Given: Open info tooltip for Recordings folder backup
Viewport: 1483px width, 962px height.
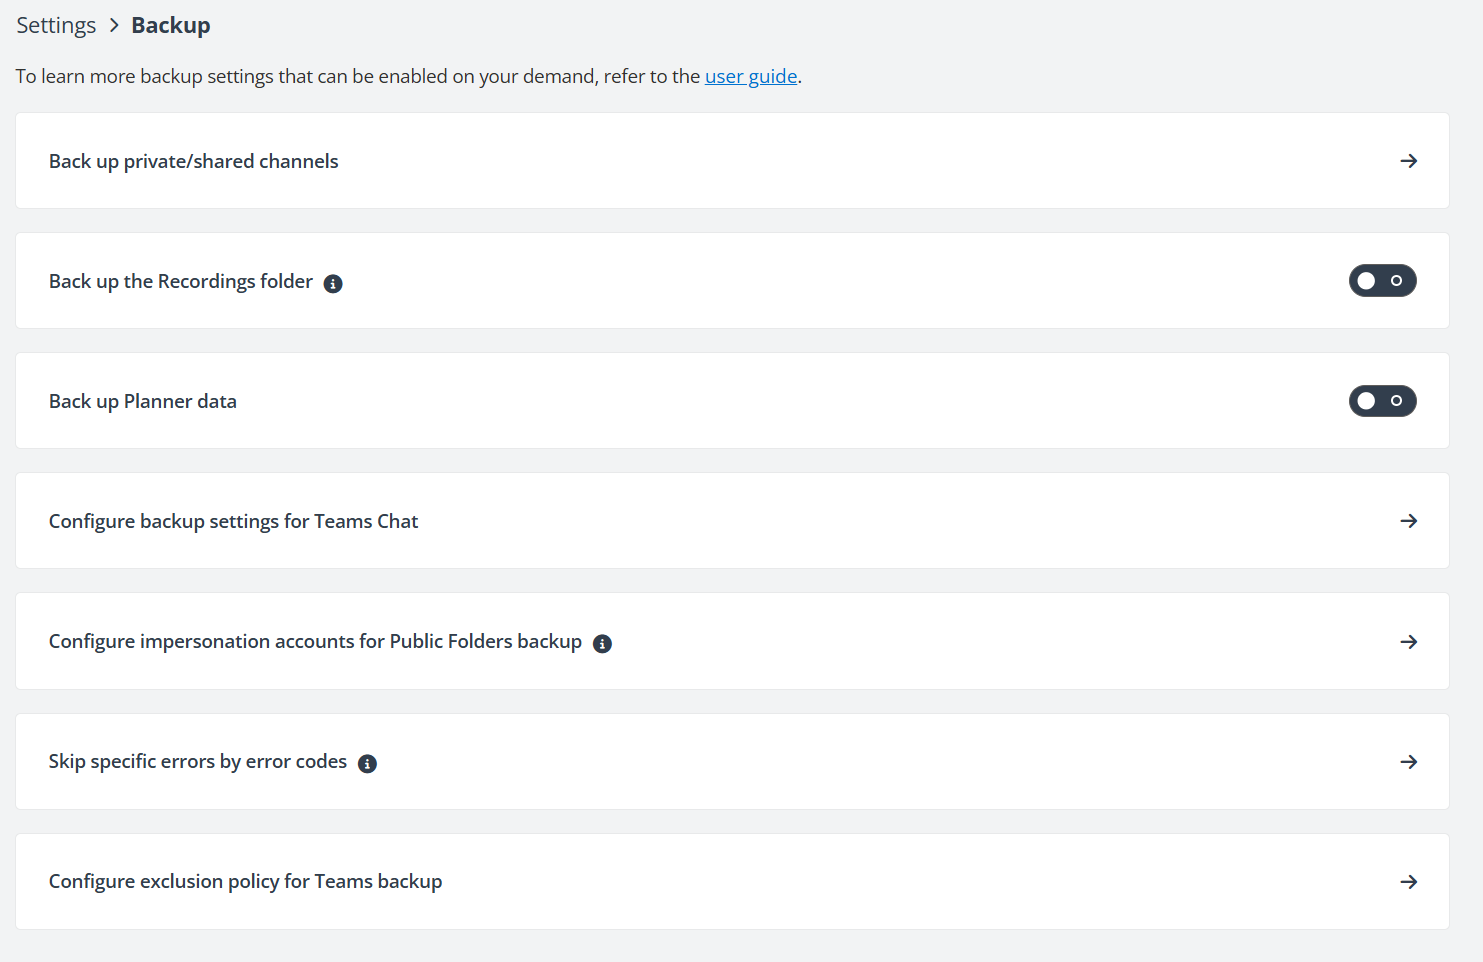Looking at the screenshot, I should pos(333,283).
